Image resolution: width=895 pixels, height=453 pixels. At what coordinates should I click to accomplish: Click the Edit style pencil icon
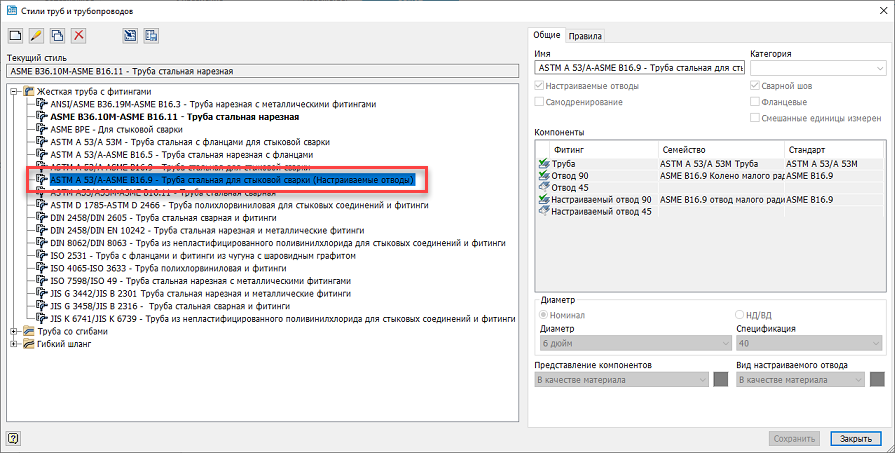pyautogui.click(x=36, y=36)
